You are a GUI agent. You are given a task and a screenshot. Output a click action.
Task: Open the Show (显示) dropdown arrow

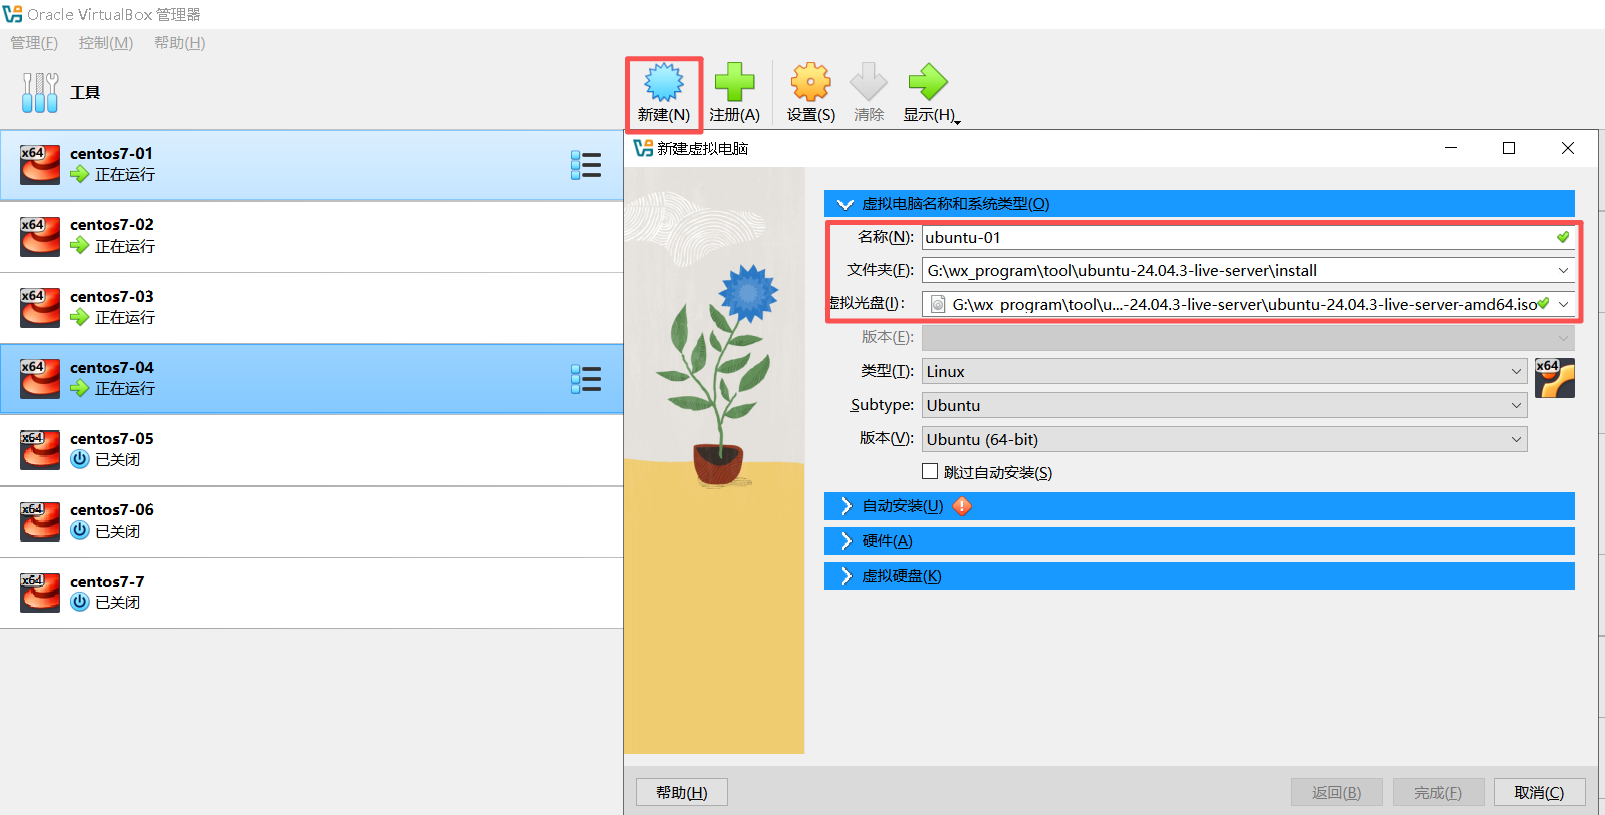tap(957, 120)
